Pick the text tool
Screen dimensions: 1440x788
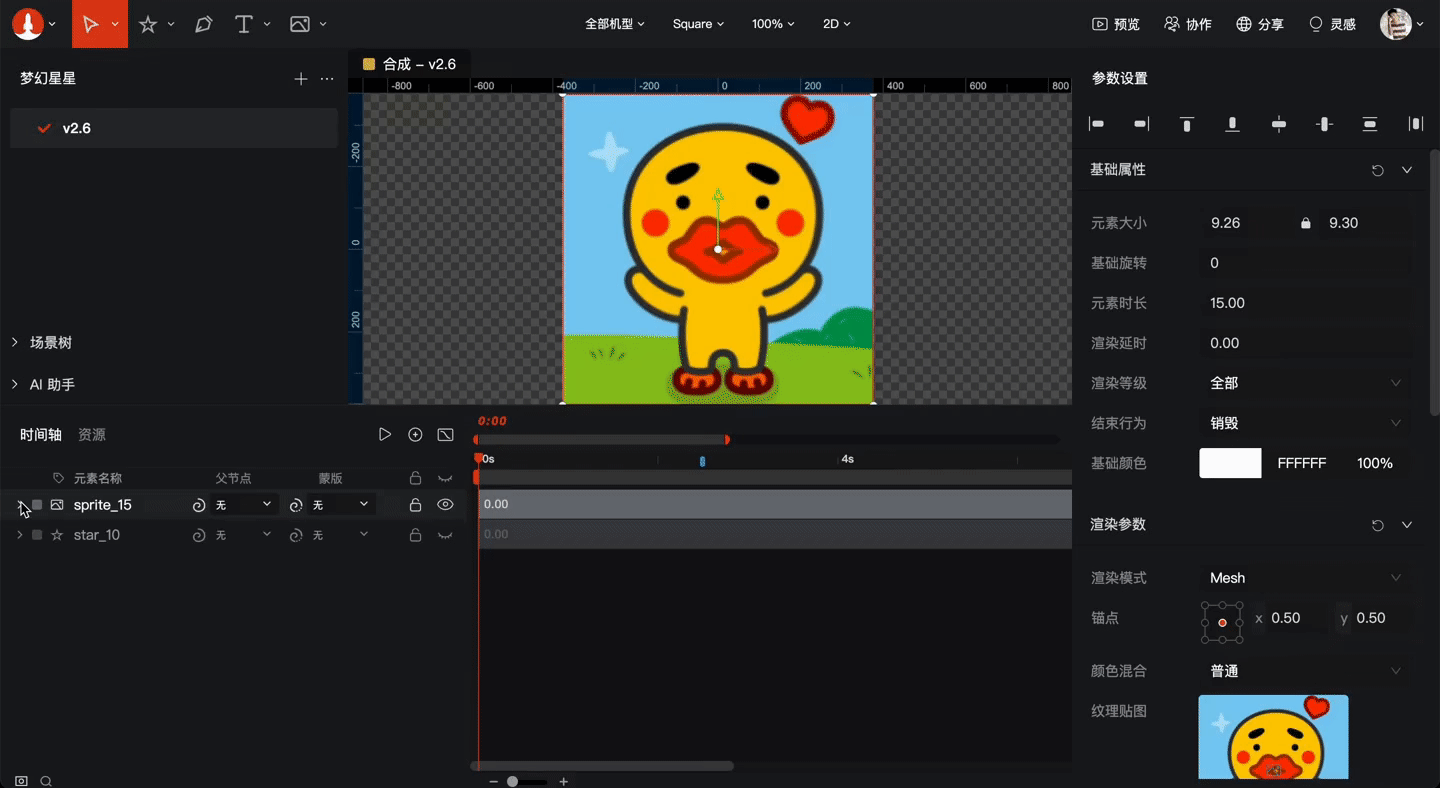(243, 24)
